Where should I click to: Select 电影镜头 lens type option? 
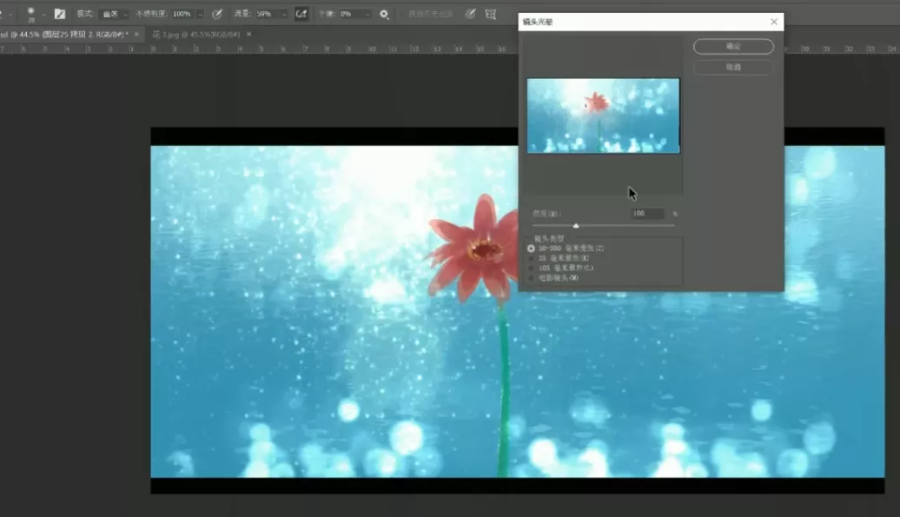click(x=531, y=278)
